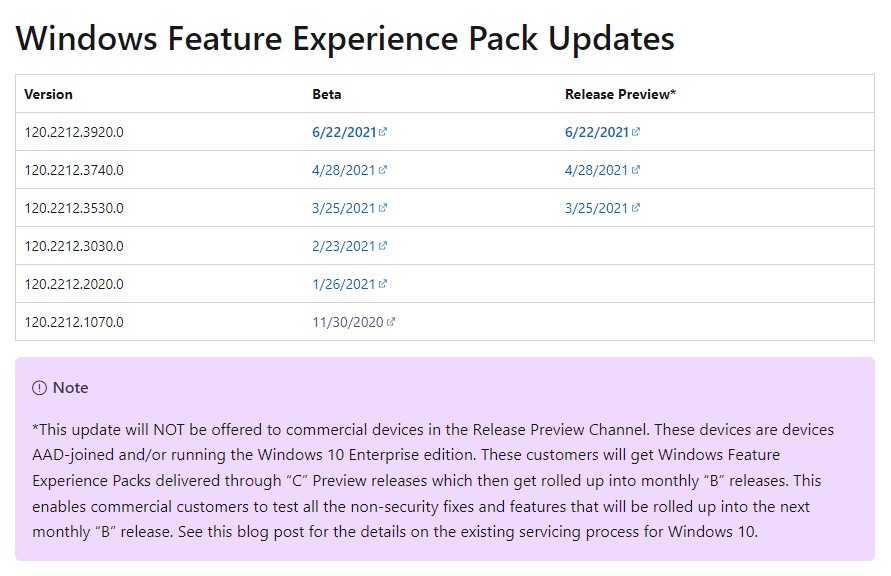Image resolution: width=891 pixels, height=576 pixels.
Task: Click version cell 120.2212.3920.0
Action: (x=74, y=132)
